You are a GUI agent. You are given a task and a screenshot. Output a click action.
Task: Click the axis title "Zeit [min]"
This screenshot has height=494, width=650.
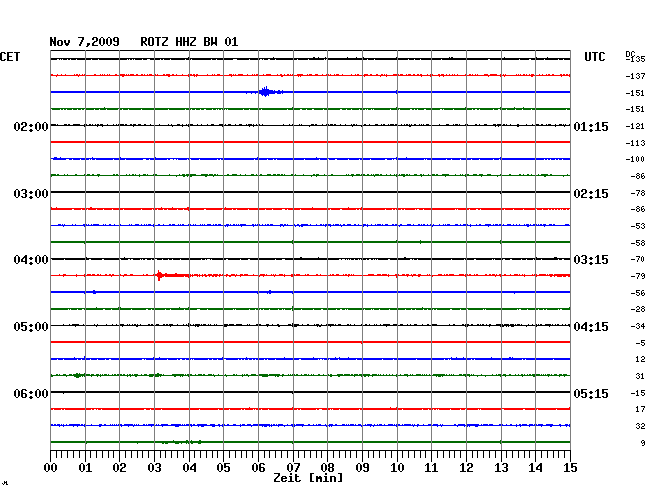tap(308, 478)
